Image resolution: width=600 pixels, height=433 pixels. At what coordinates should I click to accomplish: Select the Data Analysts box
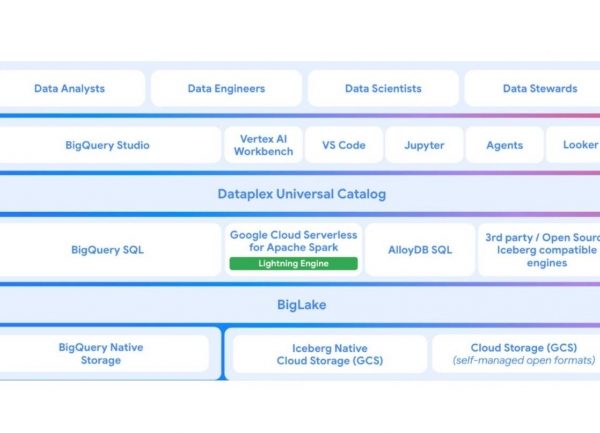click(x=71, y=88)
